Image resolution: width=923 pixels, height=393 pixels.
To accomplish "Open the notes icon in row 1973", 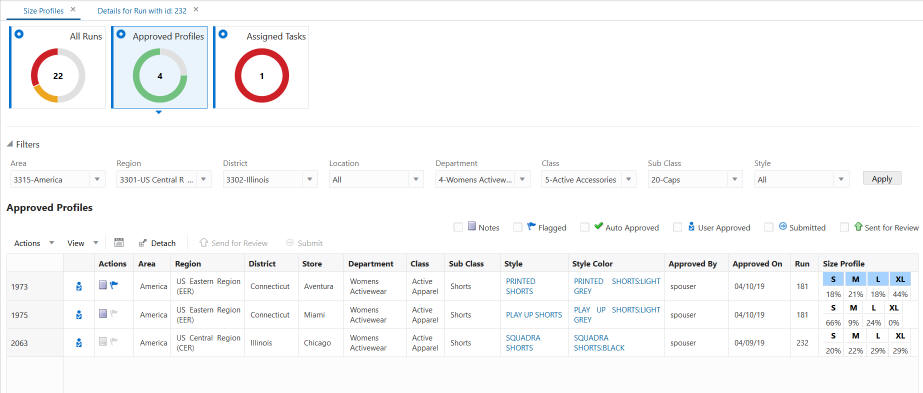I will (x=103, y=285).
